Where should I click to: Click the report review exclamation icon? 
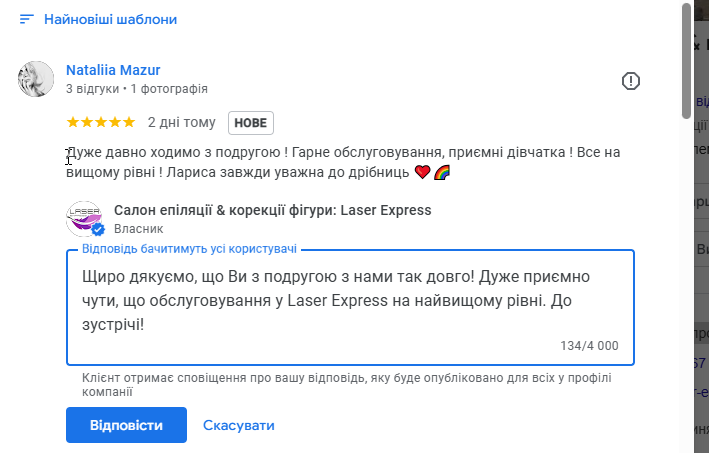[x=631, y=81]
